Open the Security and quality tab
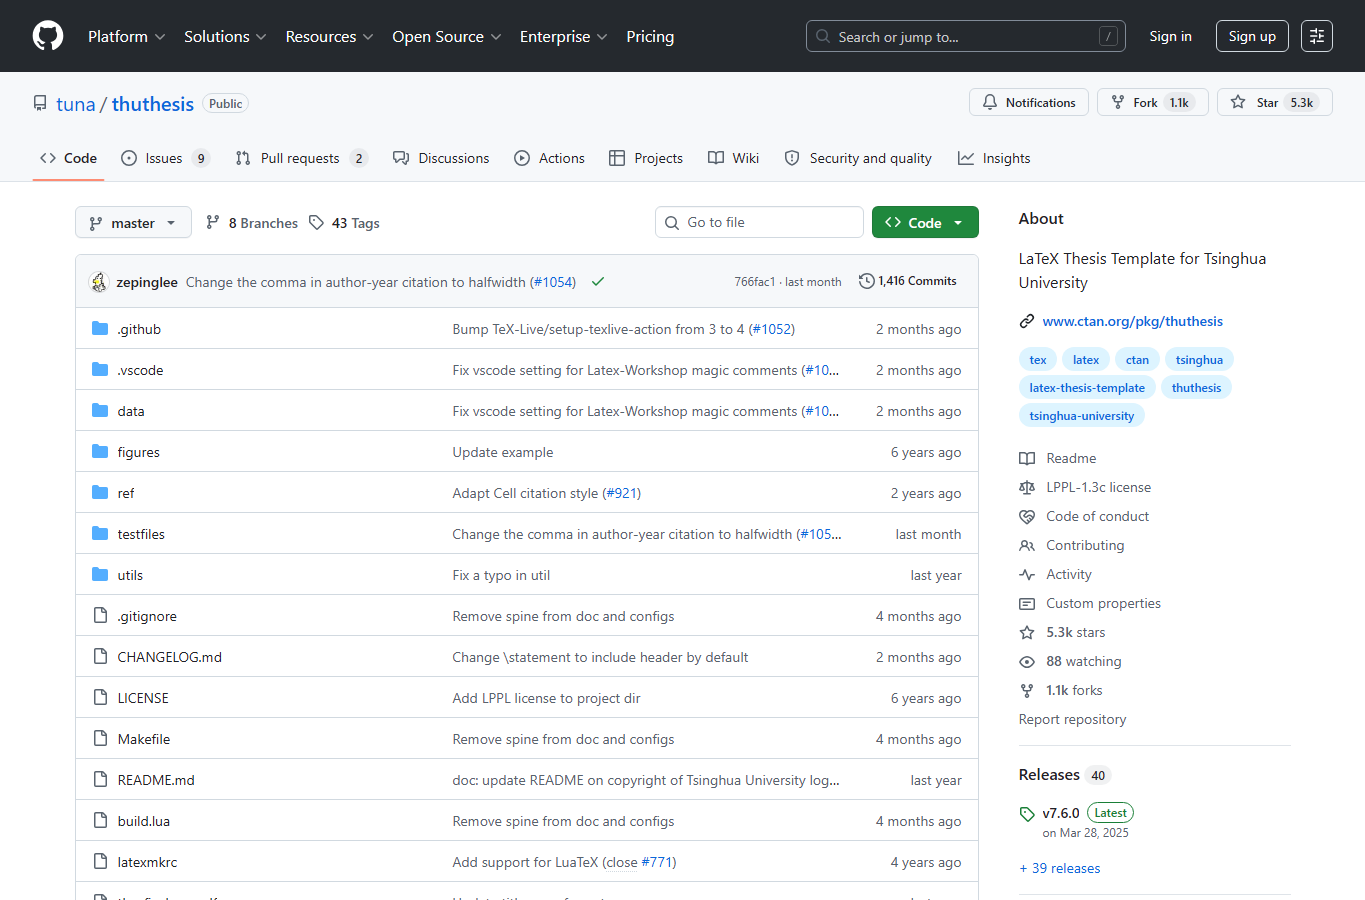Image resolution: width=1365 pixels, height=900 pixels. tap(858, 158)
